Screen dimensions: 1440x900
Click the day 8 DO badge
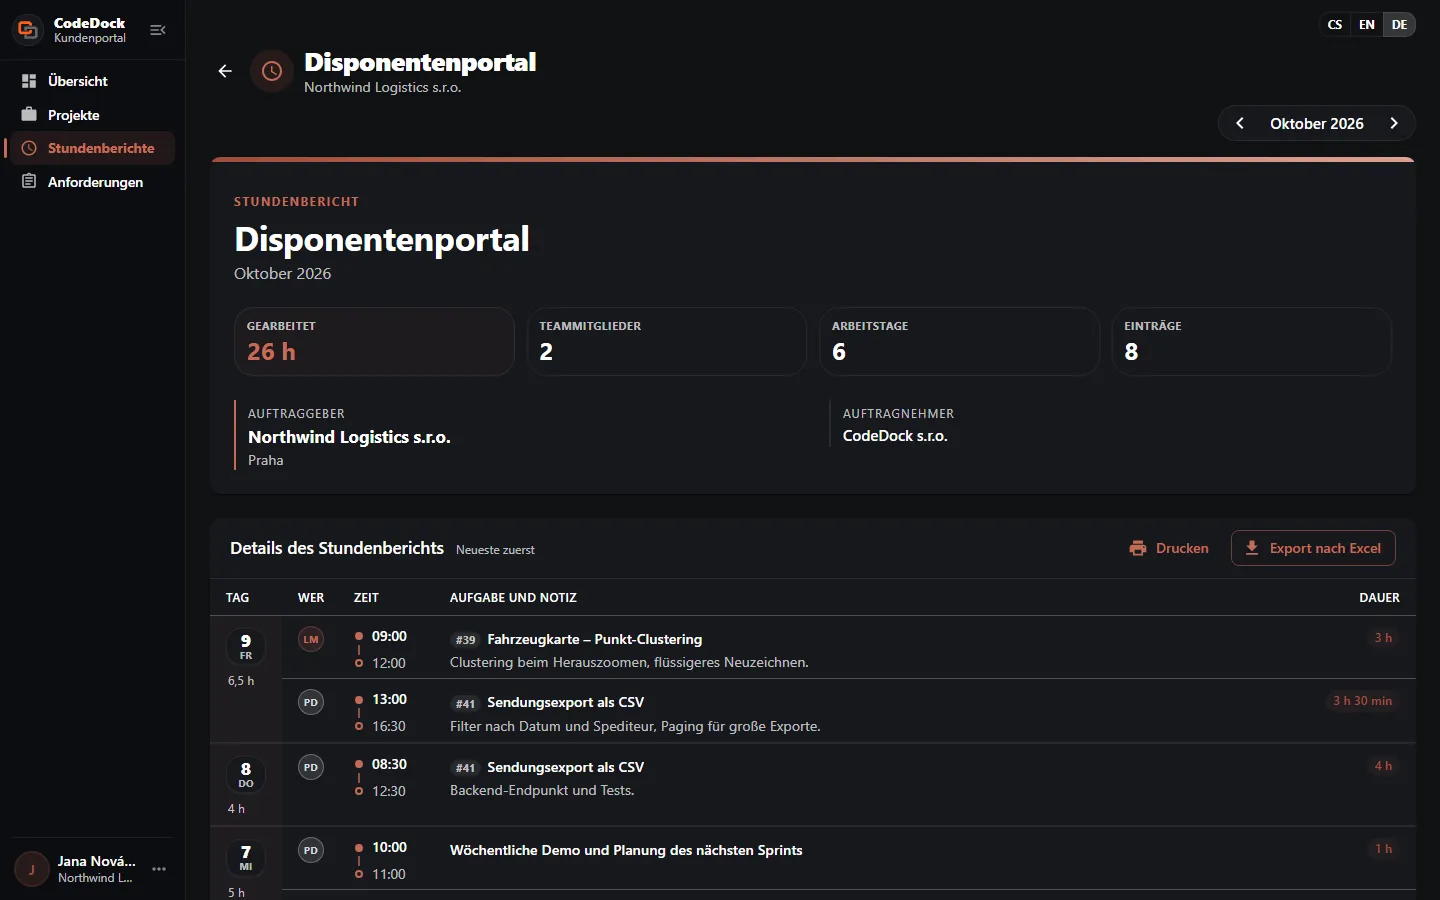[x=246, y=774]
